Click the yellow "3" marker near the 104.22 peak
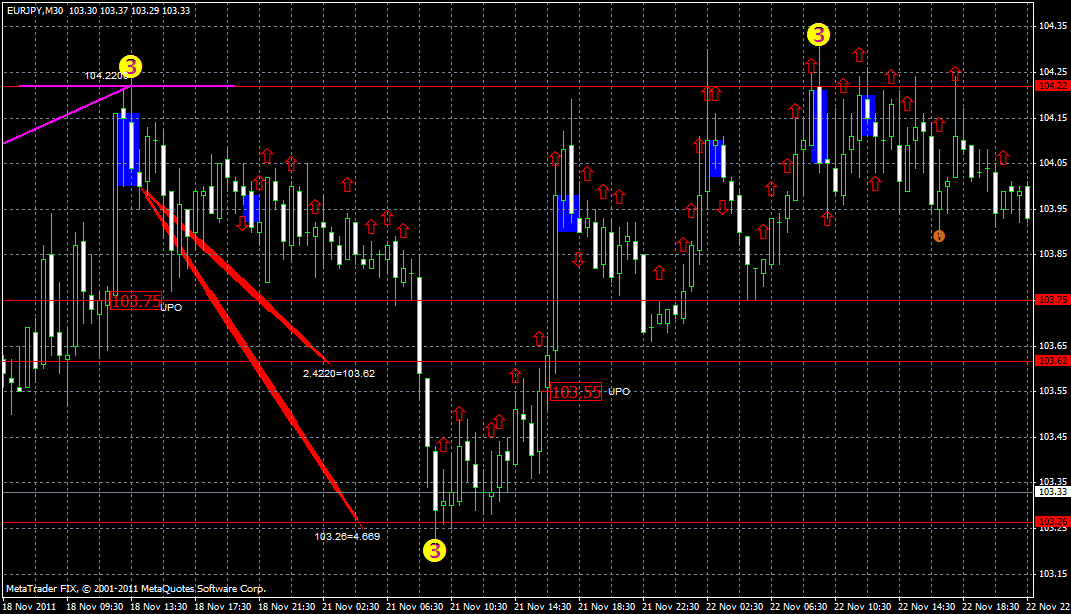 [128, 67]
